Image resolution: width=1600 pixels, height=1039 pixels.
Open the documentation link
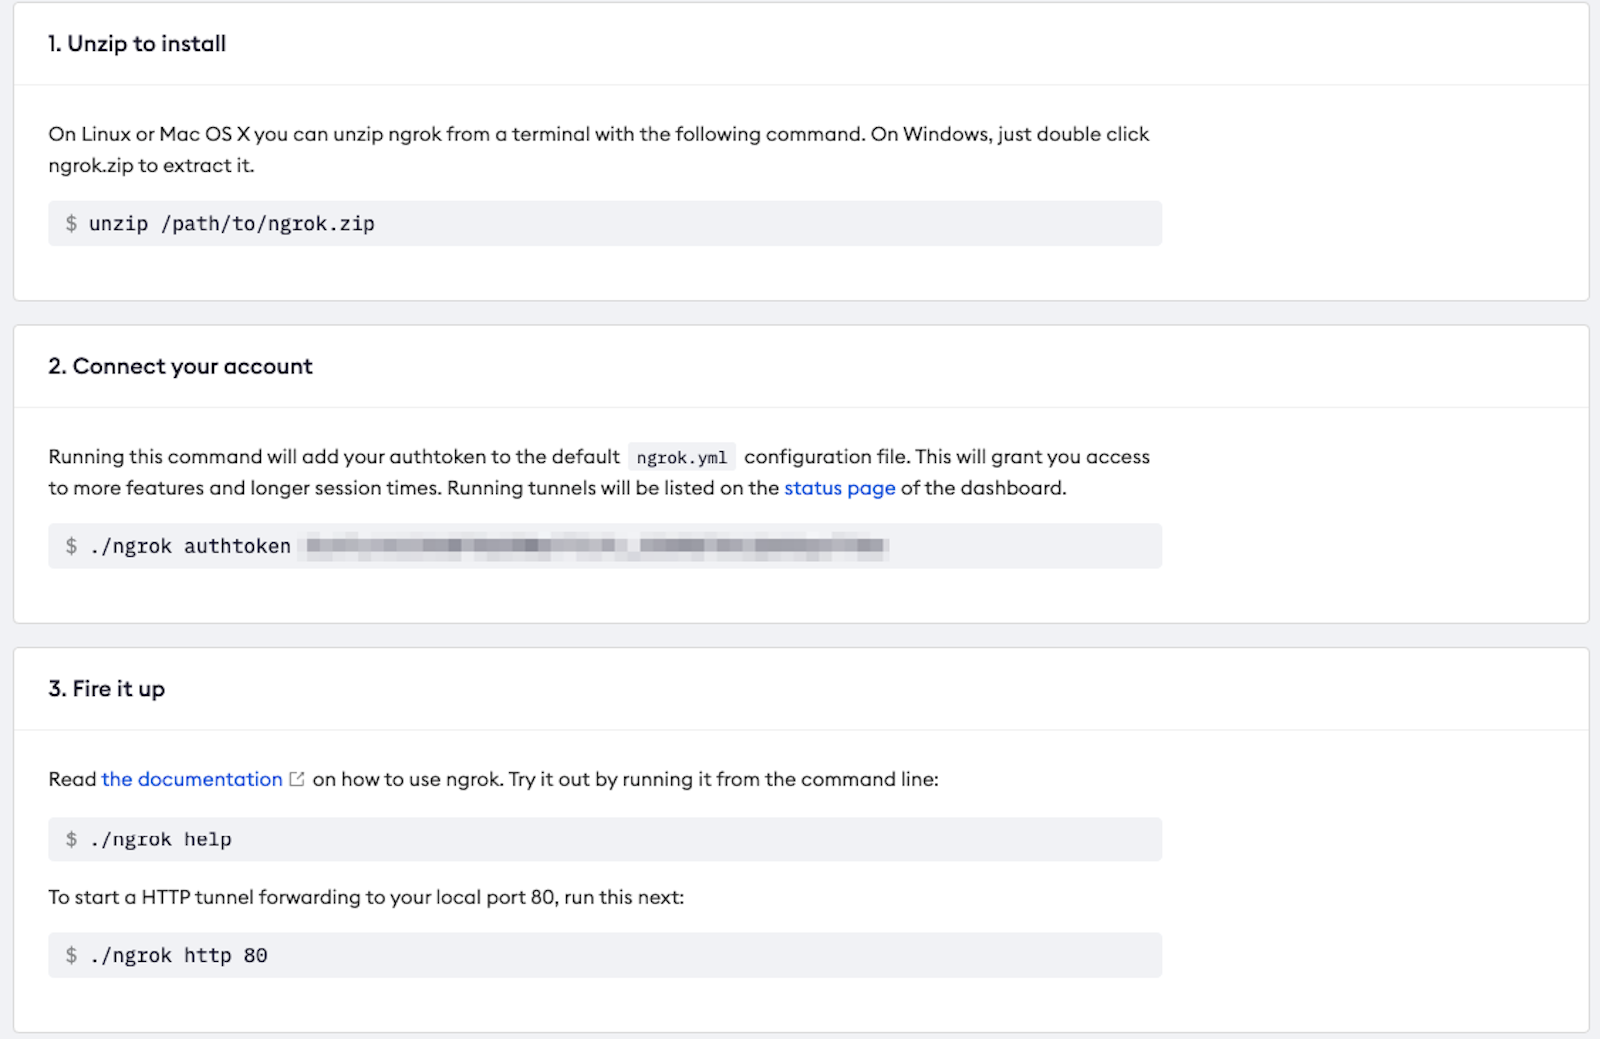point(191,779)
